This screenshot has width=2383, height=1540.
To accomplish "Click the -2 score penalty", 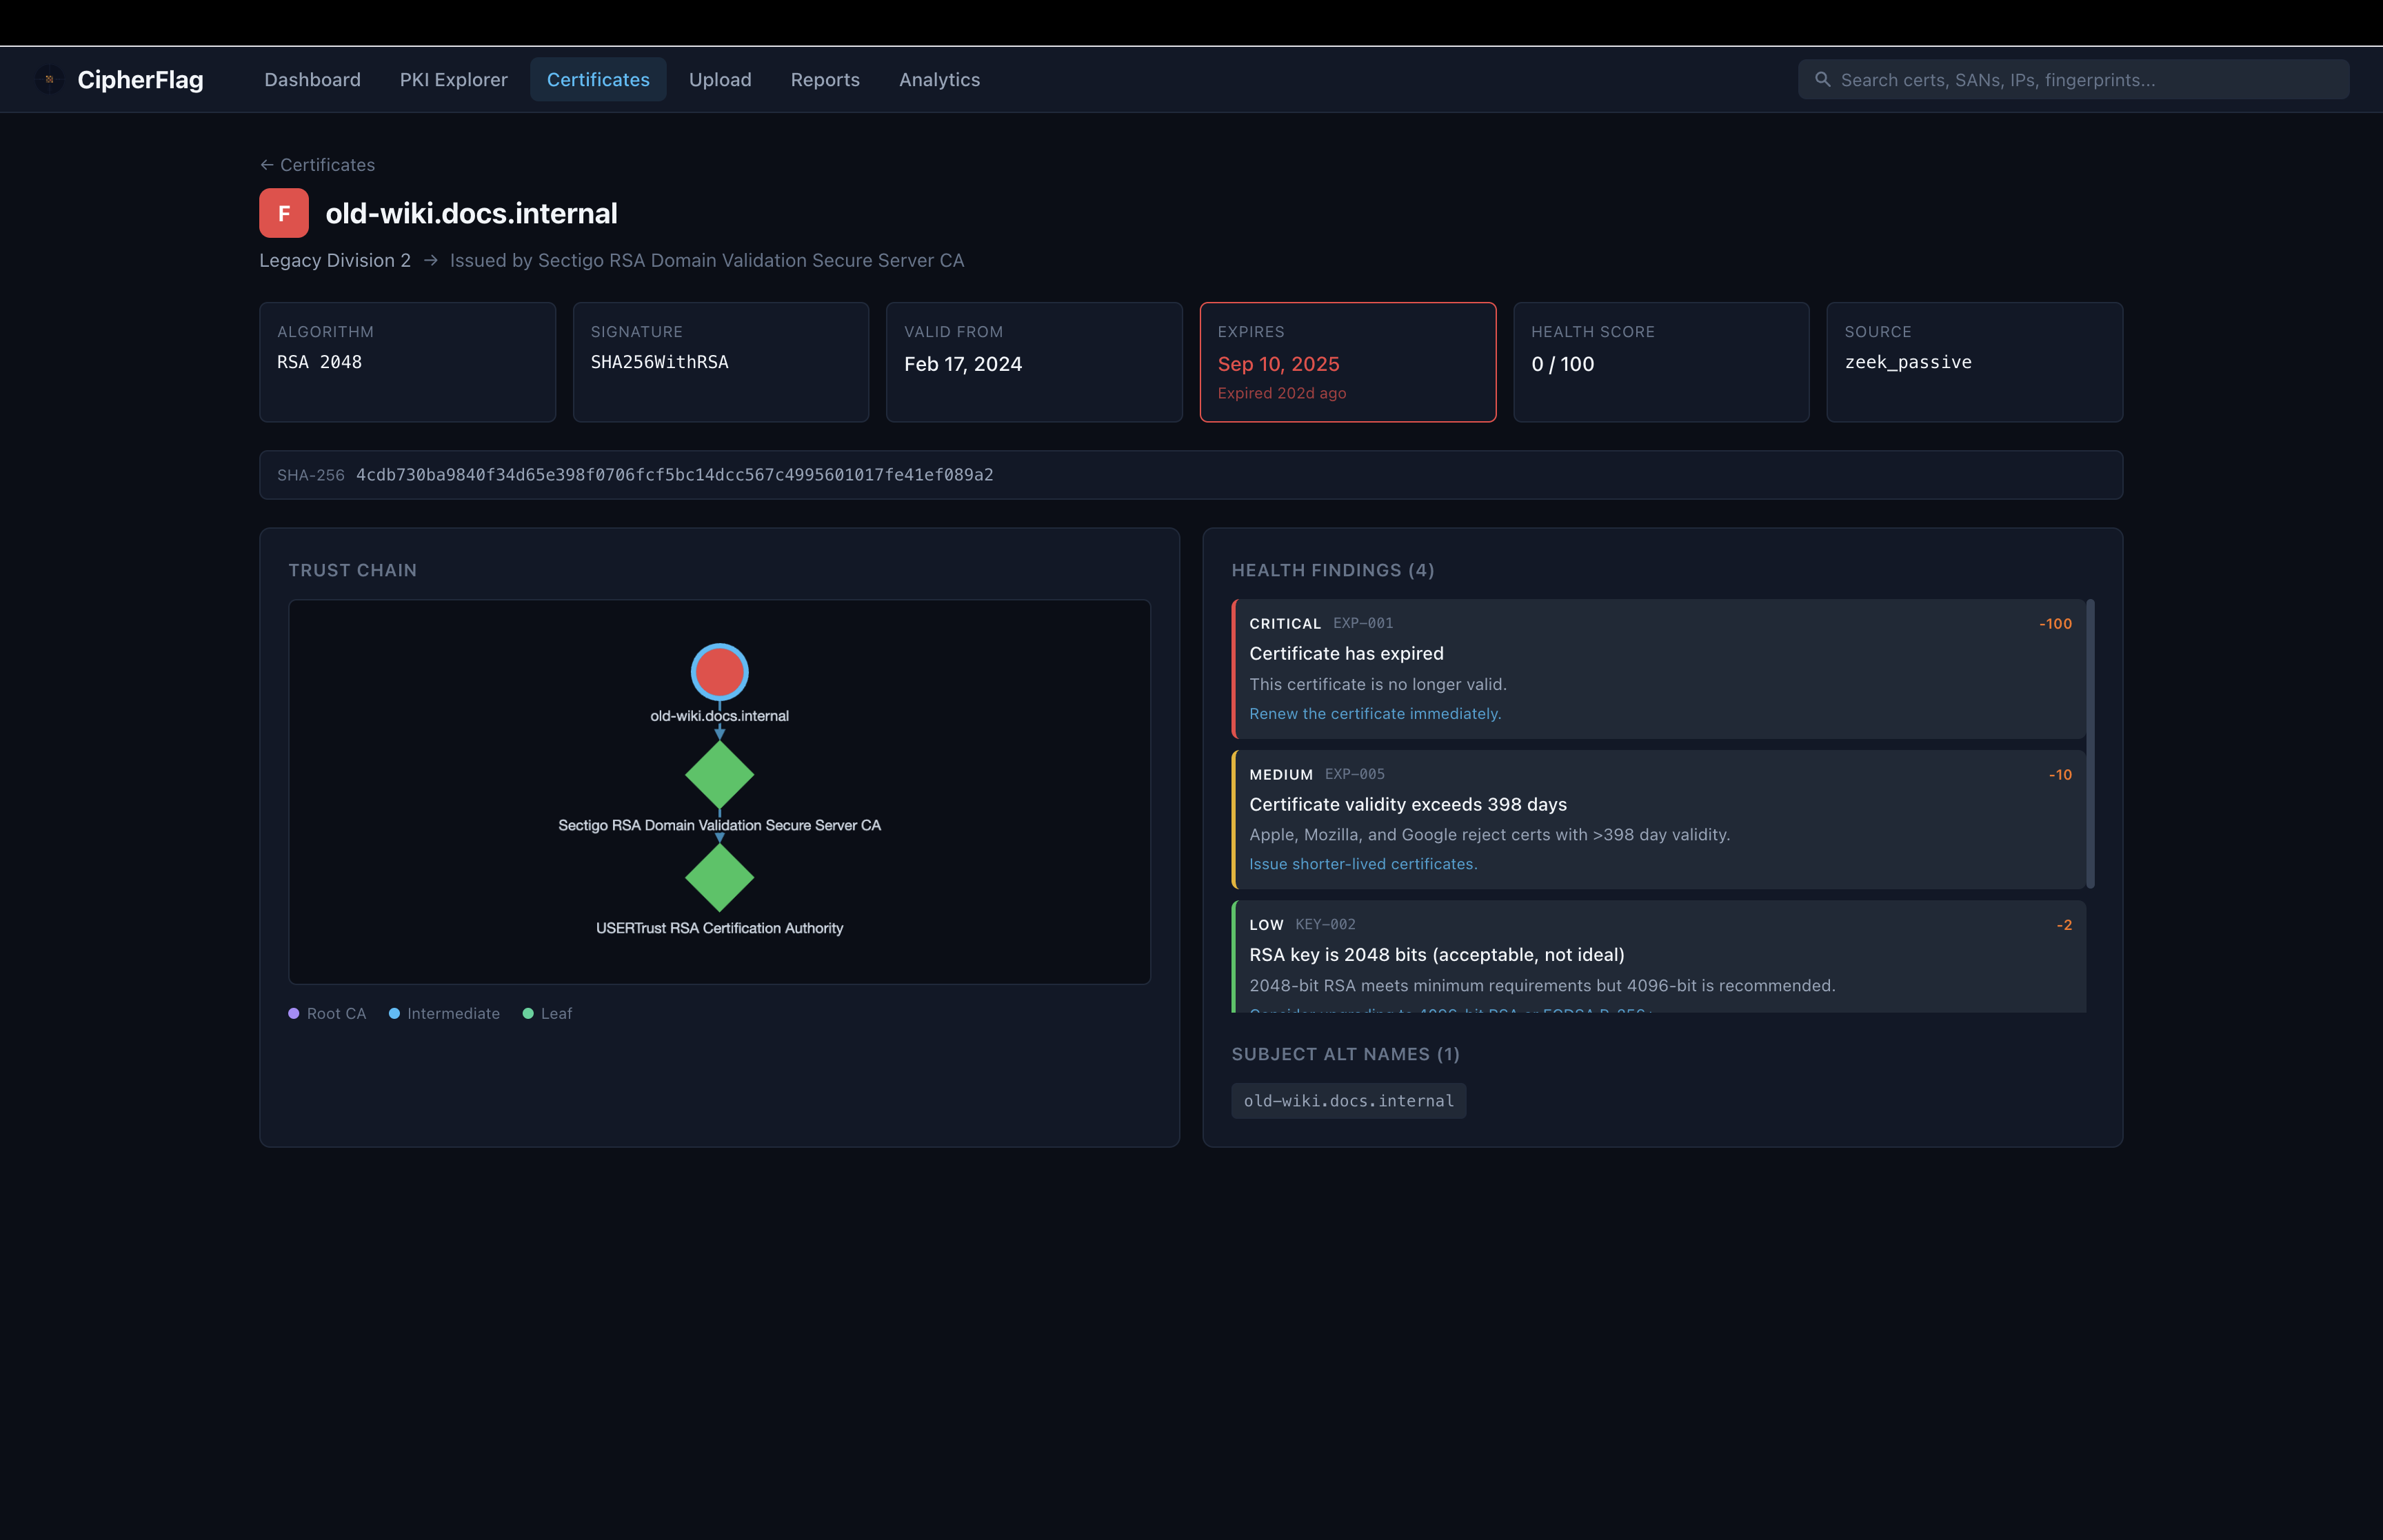I will (2064, 925).
